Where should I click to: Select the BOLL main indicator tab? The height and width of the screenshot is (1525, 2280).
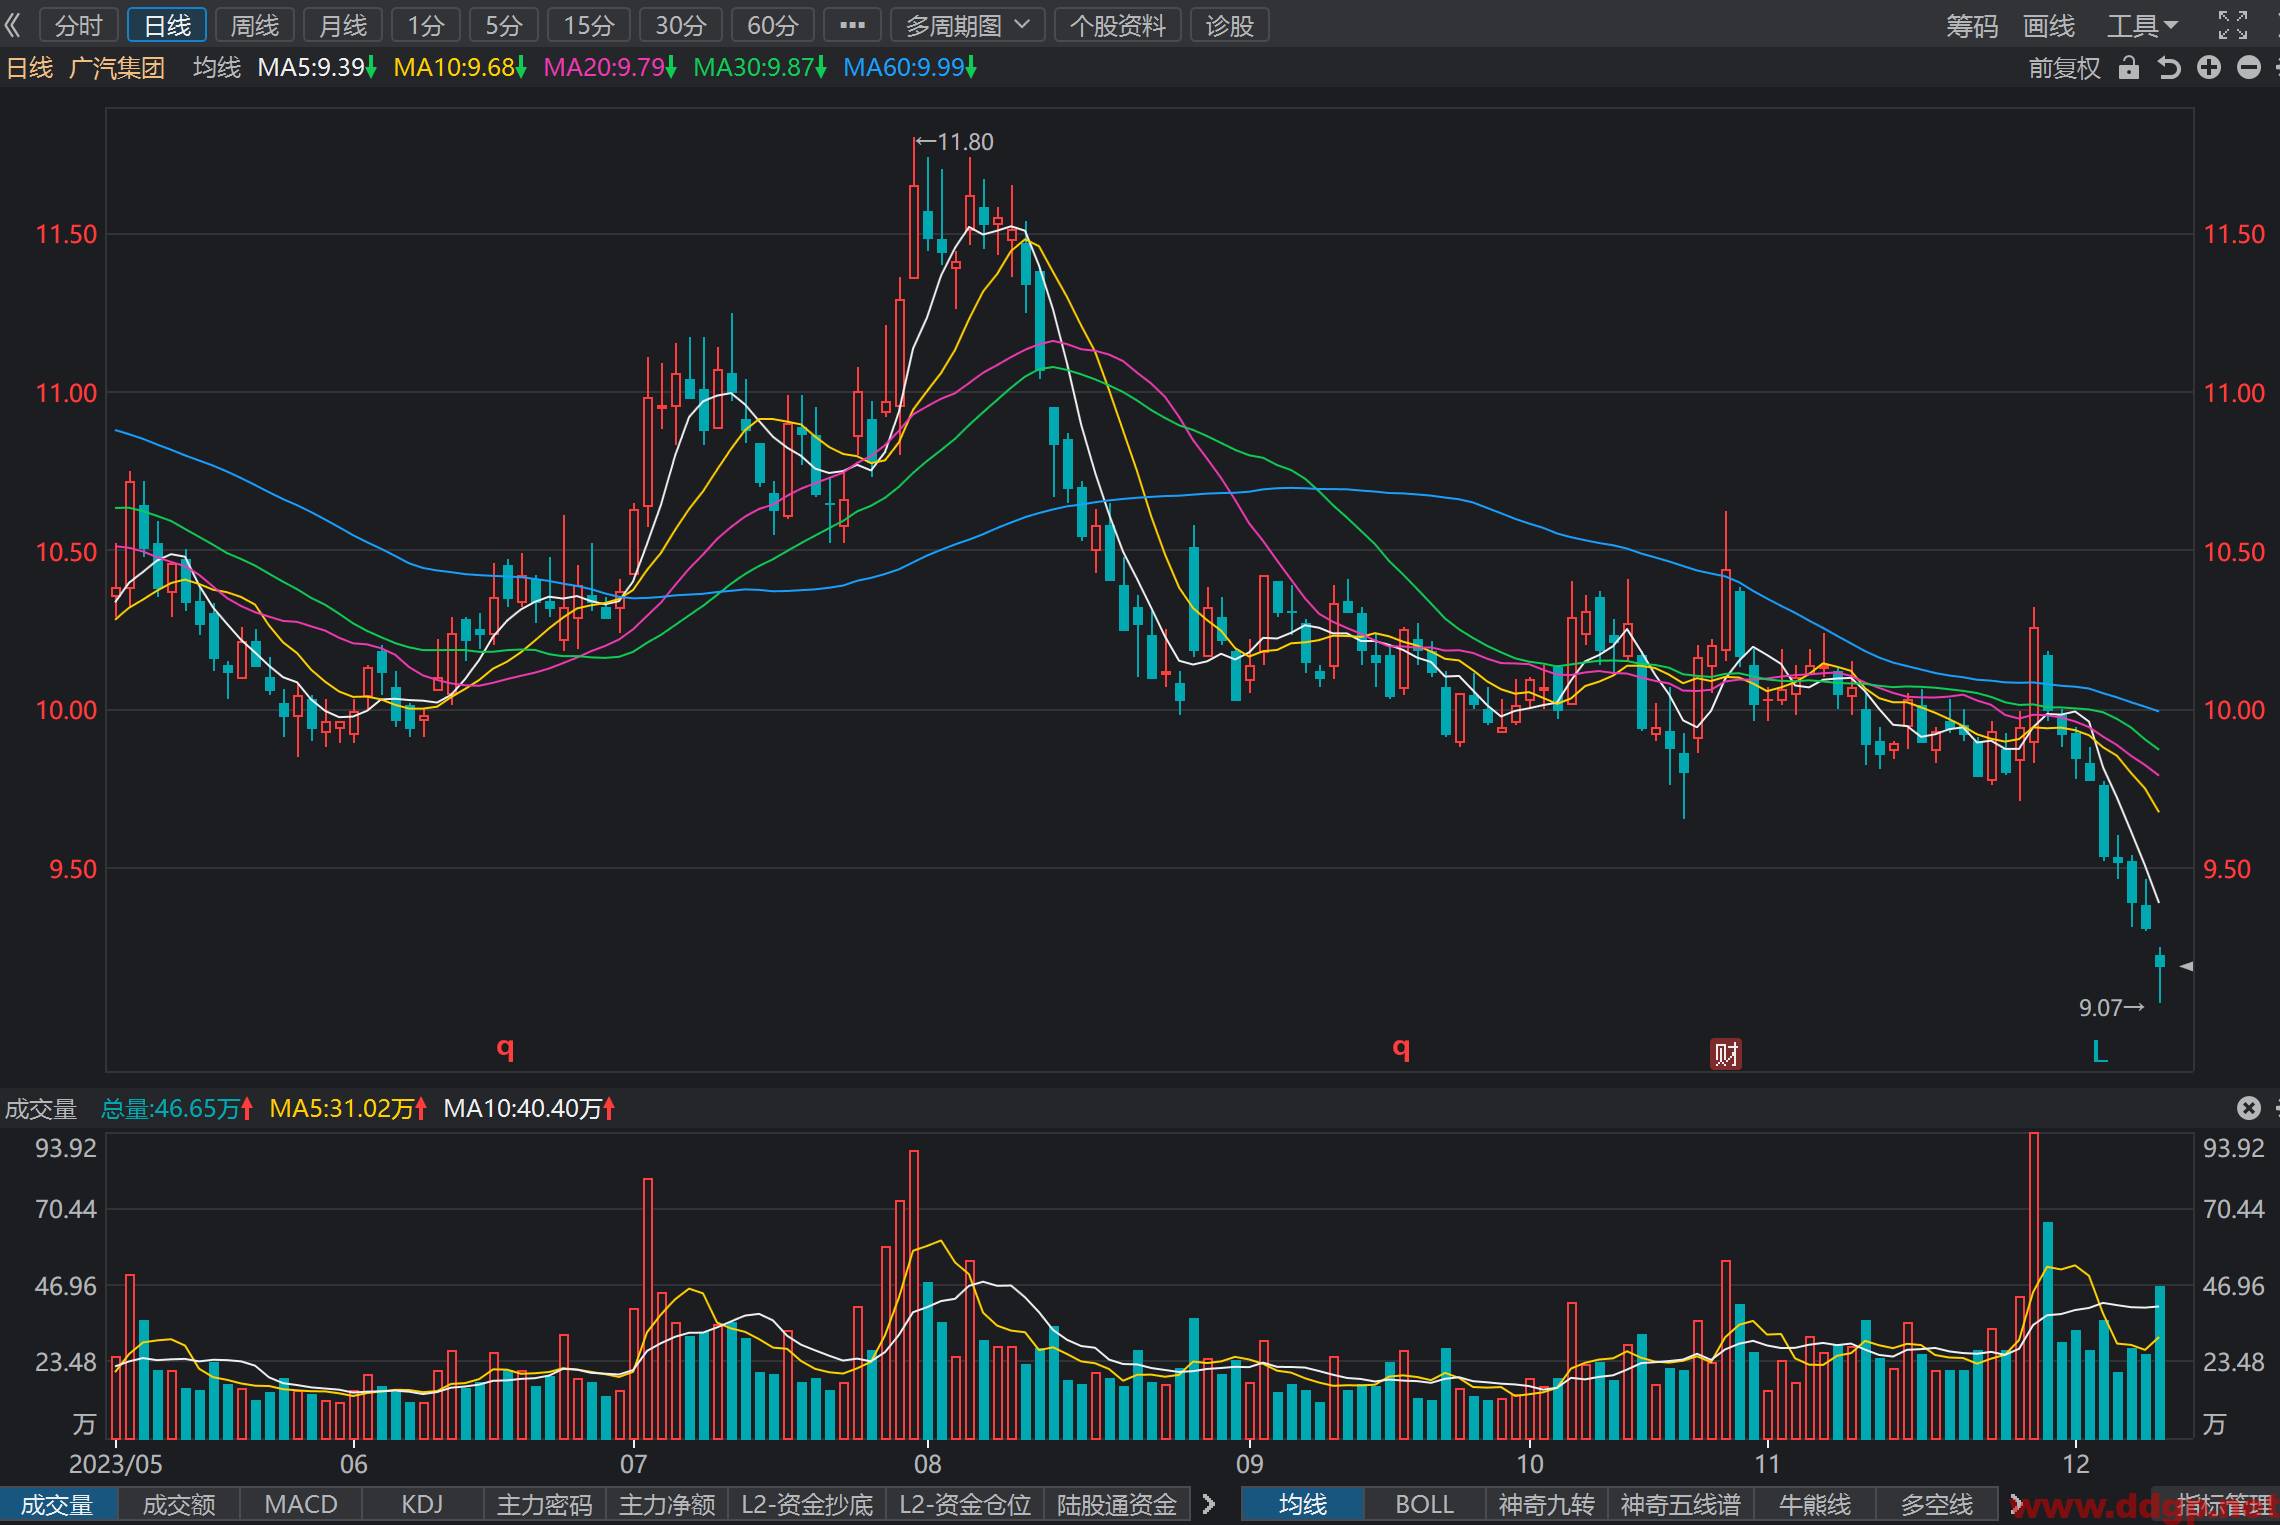[x=1424, y=1504]
